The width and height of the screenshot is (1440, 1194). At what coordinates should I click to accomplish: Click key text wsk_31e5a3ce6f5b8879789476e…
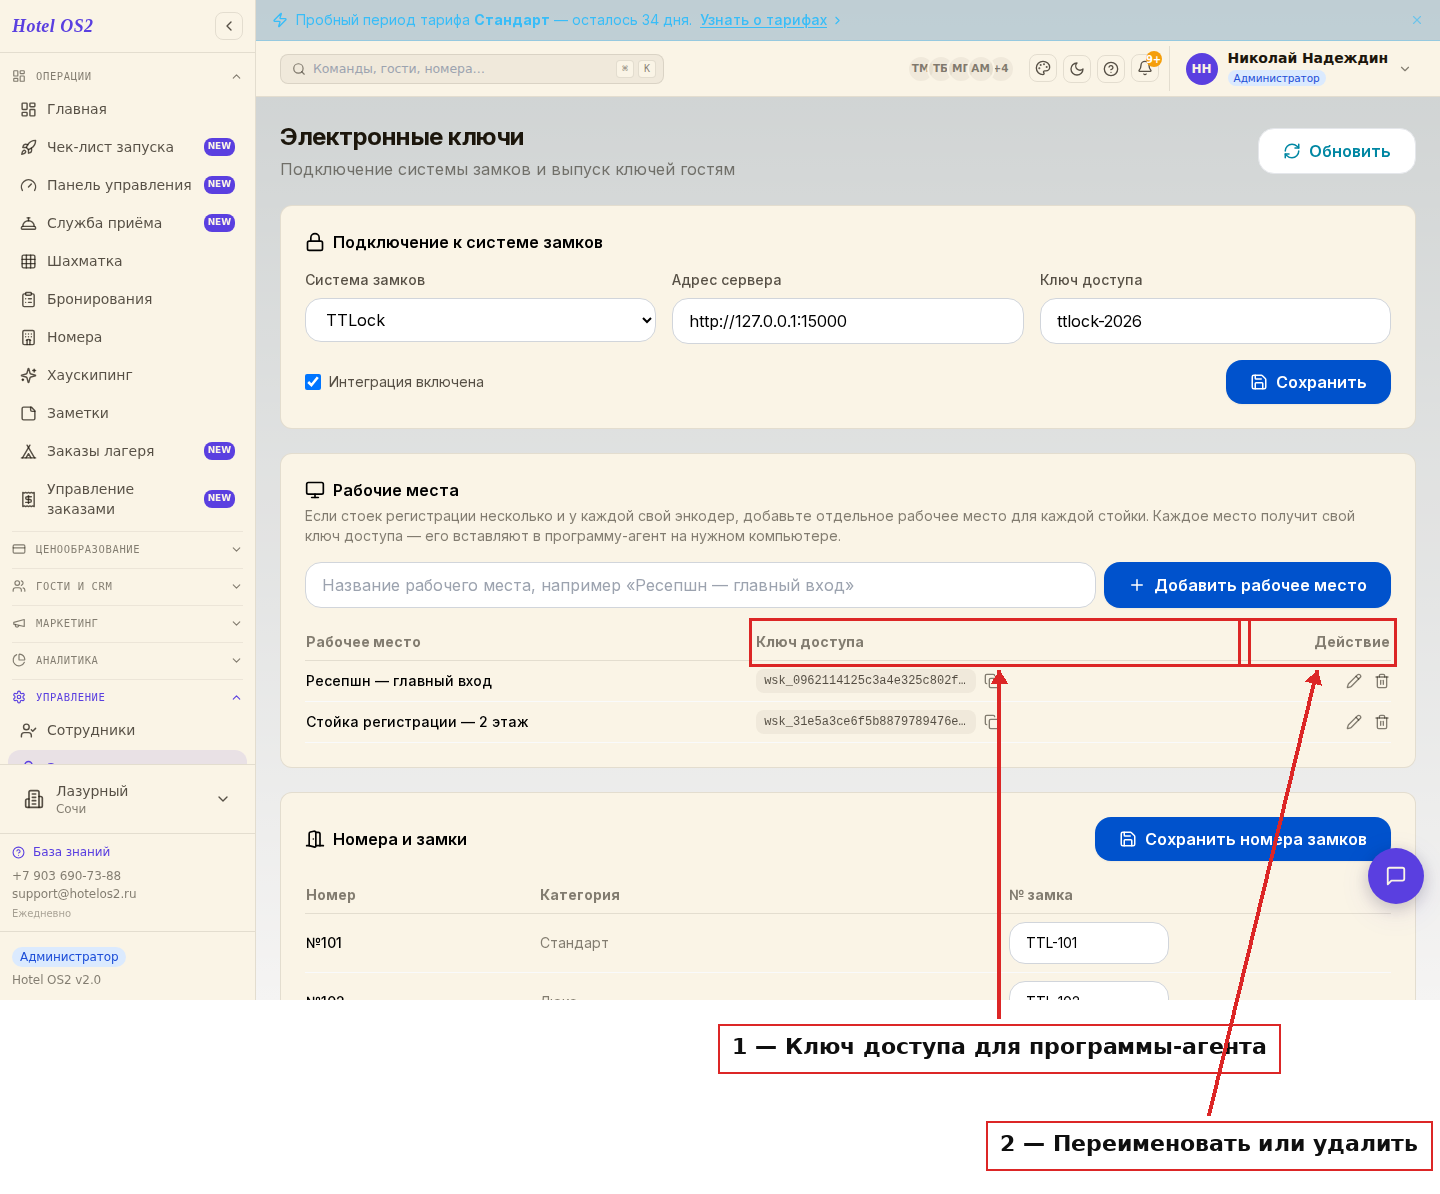click(x=865, y=722)
